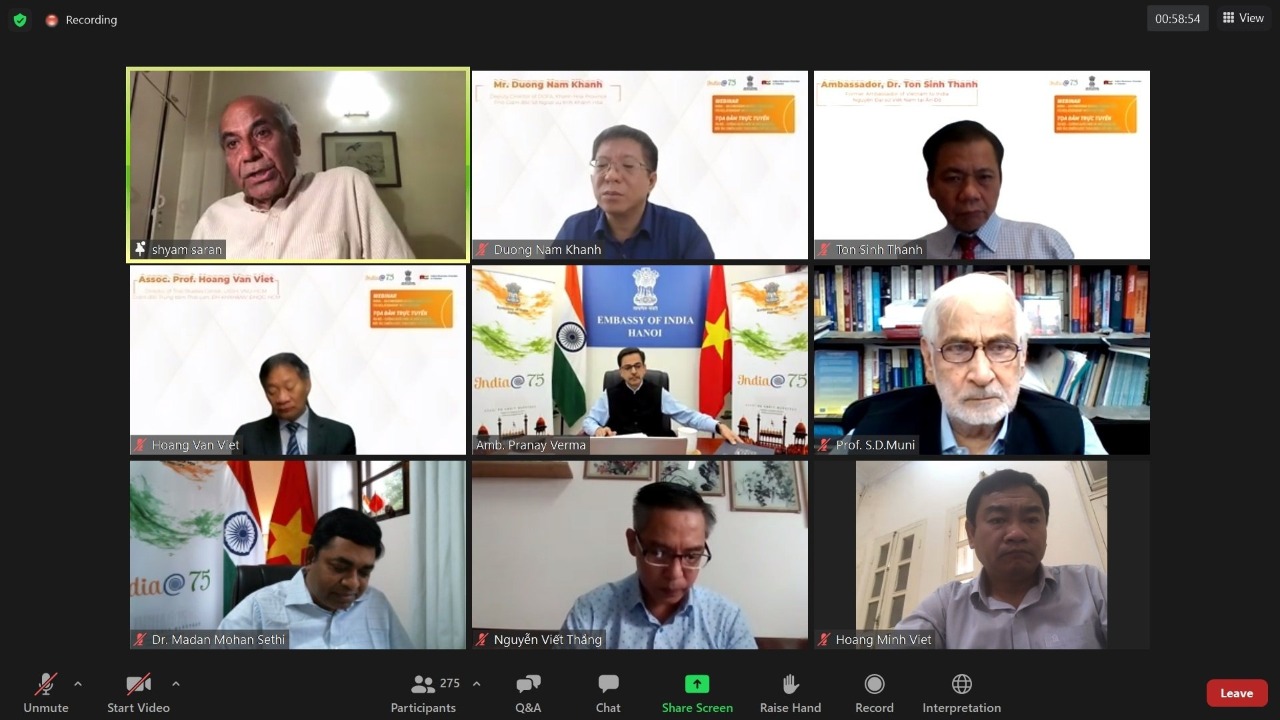Select Prof. S.D.Muni's video tile
The height and width of the screenshot is (720, 1280).
coord(982,360)
